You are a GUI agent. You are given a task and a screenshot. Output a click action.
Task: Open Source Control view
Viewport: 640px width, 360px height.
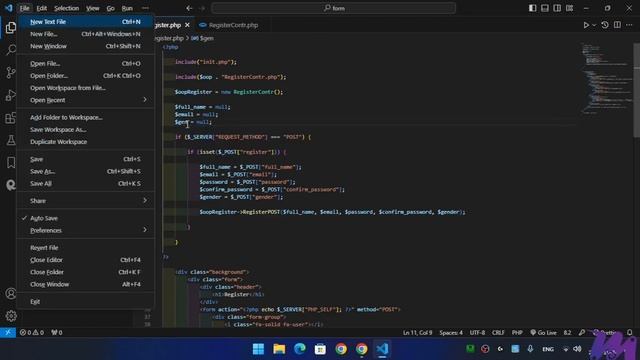point(11,73)
